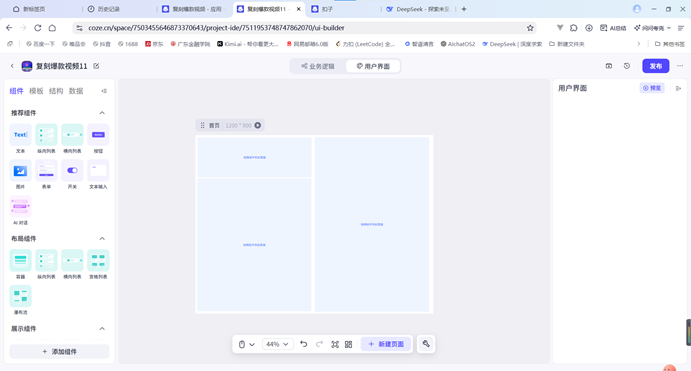Pick the 横向列表 component under 布局组件
This screenshot has width=691, height=371.
[x=72, y=260]
